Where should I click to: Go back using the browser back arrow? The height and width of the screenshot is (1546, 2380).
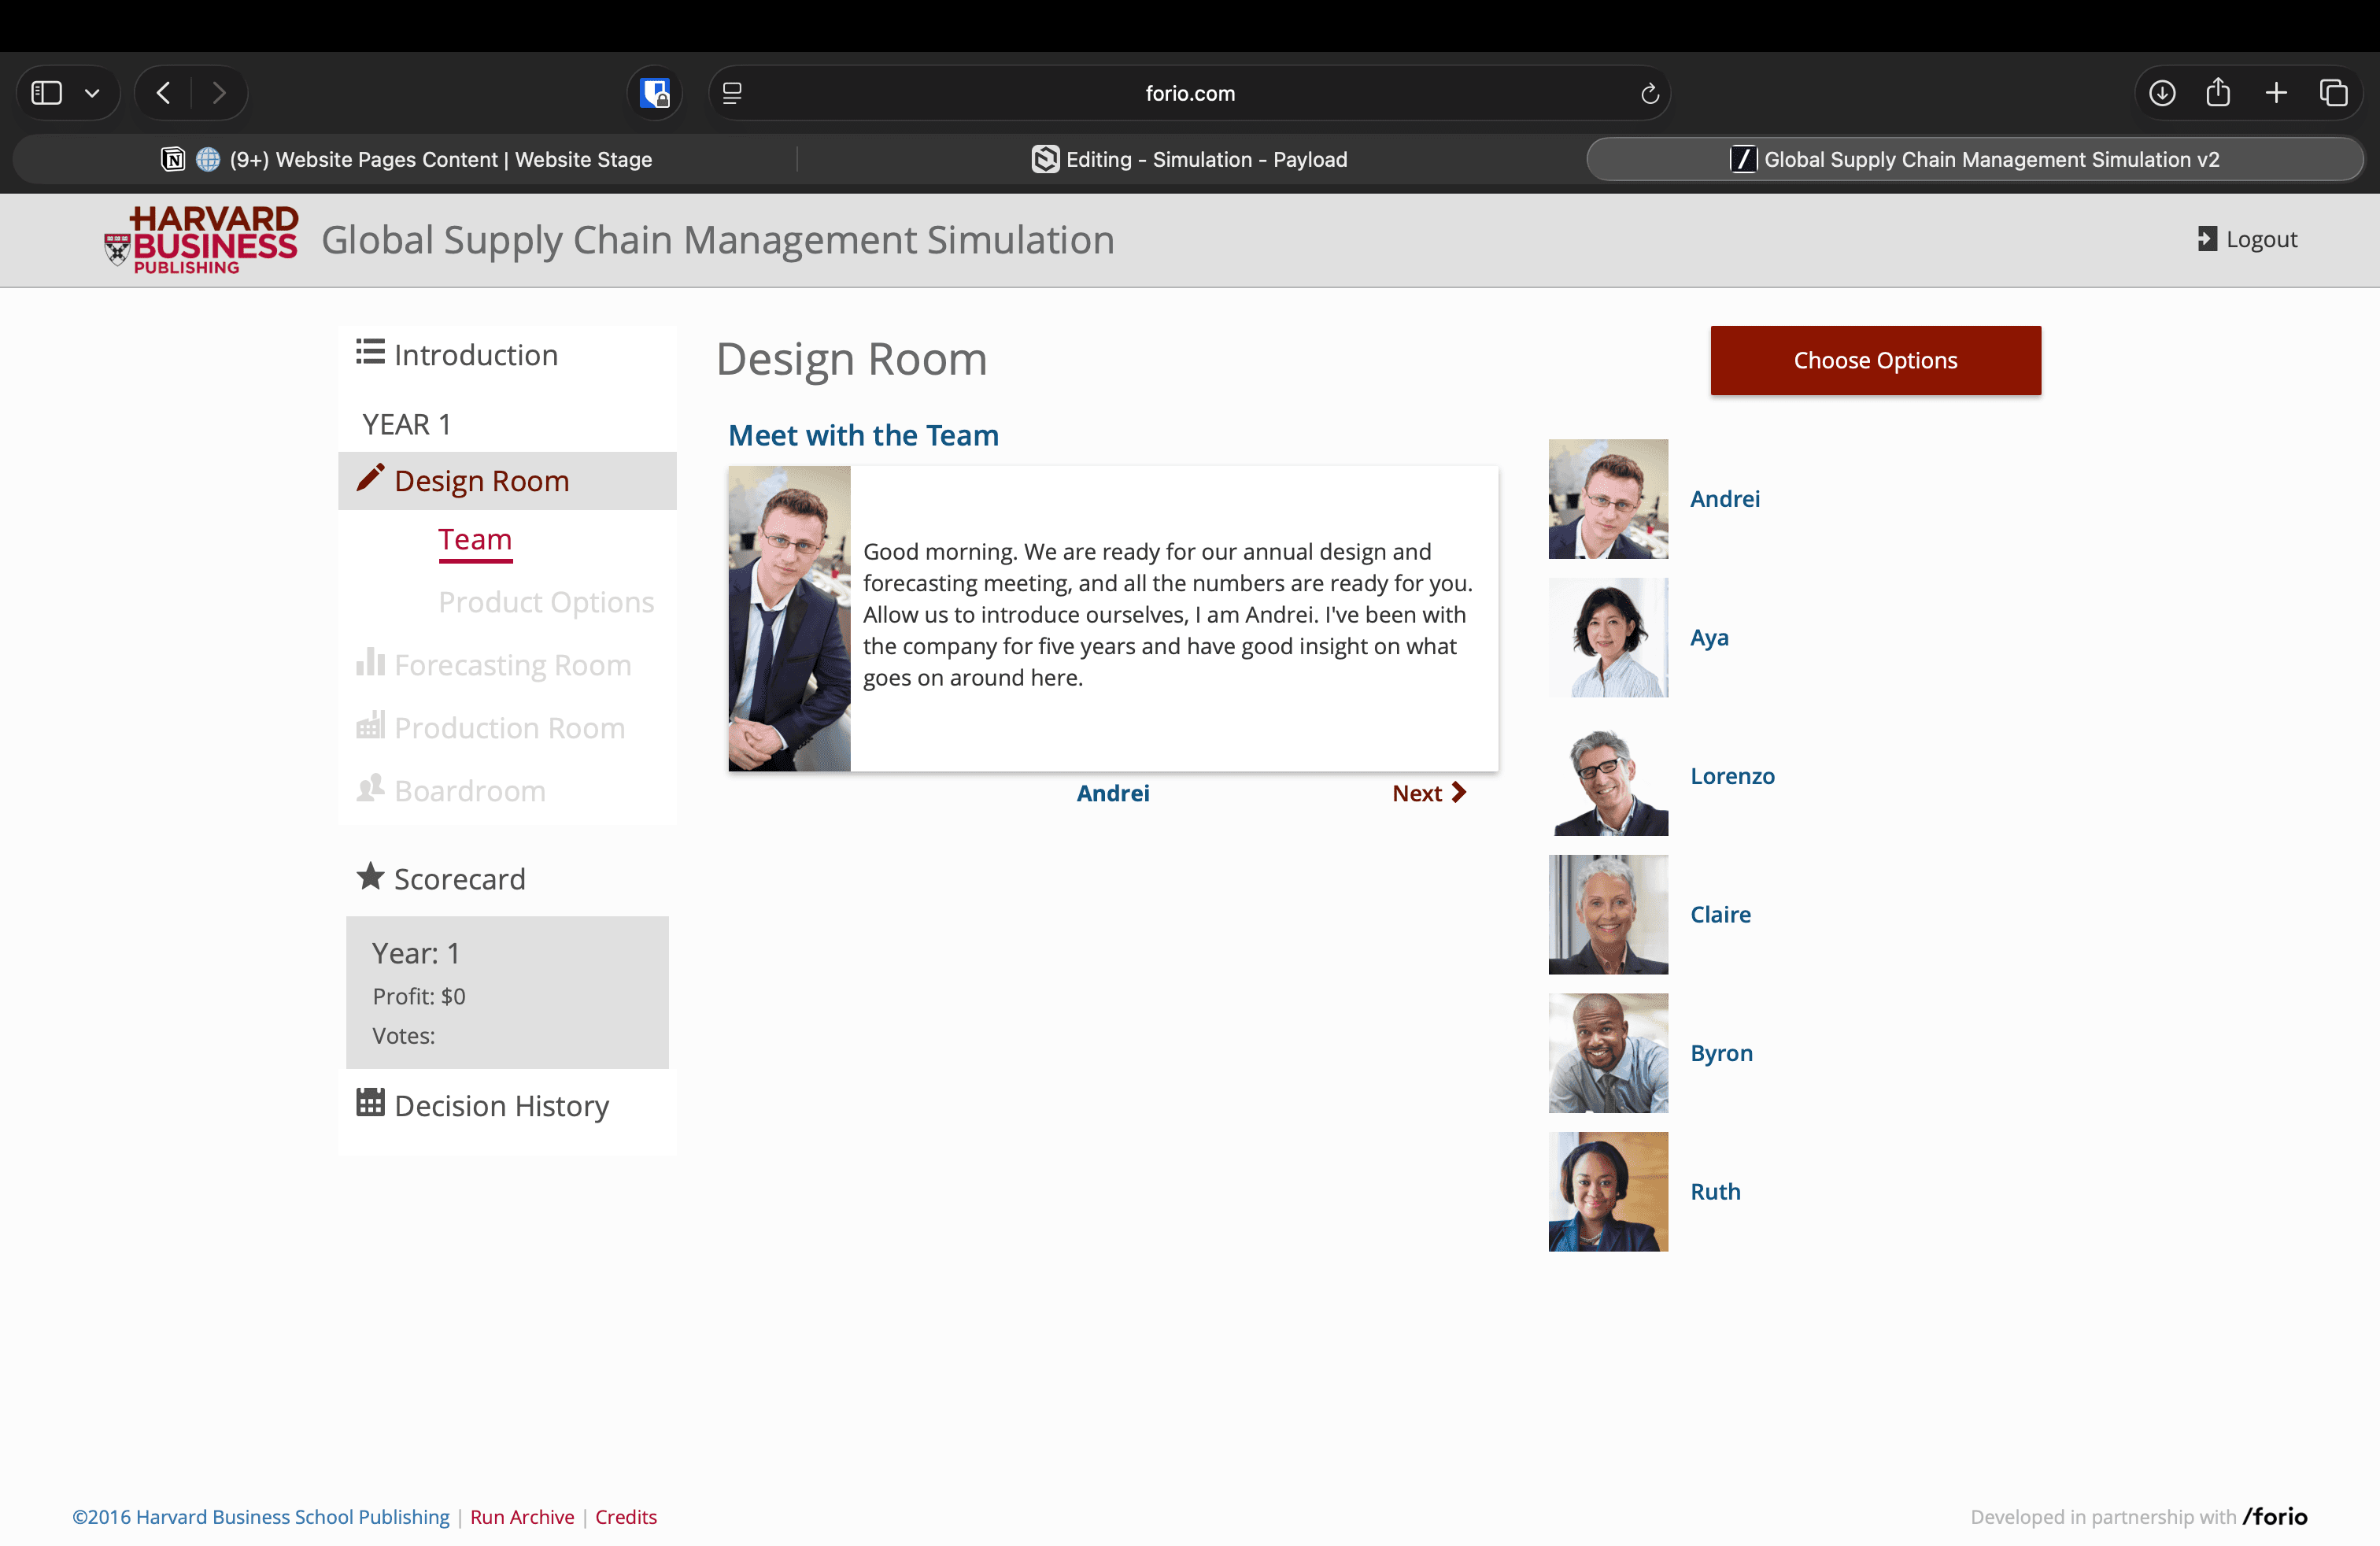pos(164,93)
